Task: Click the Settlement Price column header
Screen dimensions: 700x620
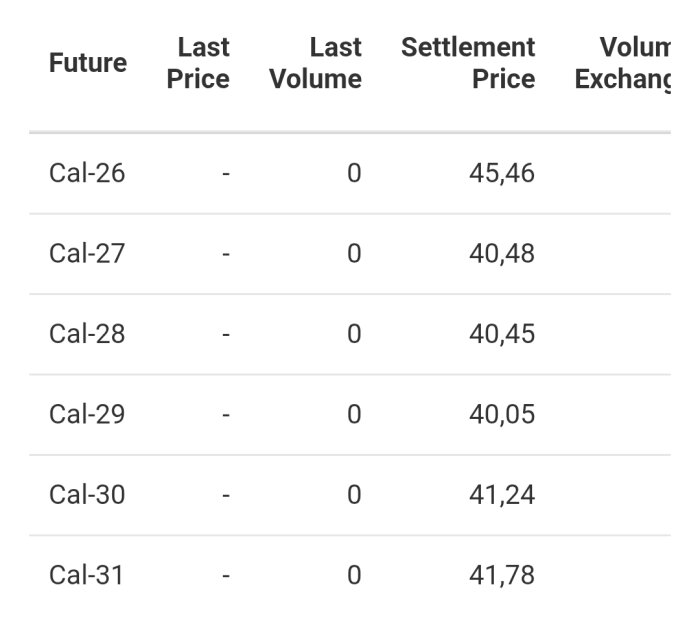Action: [468, 63]
